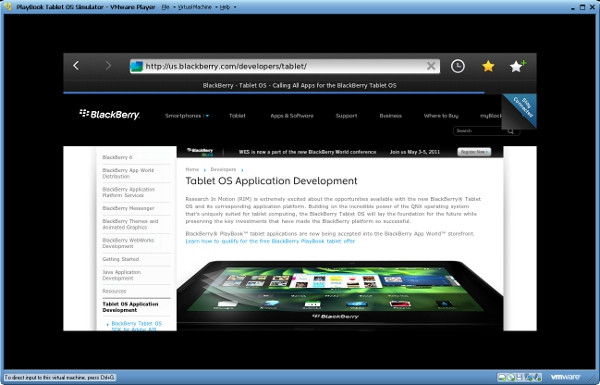
Task: Click the forward arrow in the browser bar
Action: pyautogui.click(x=108, y=66)
